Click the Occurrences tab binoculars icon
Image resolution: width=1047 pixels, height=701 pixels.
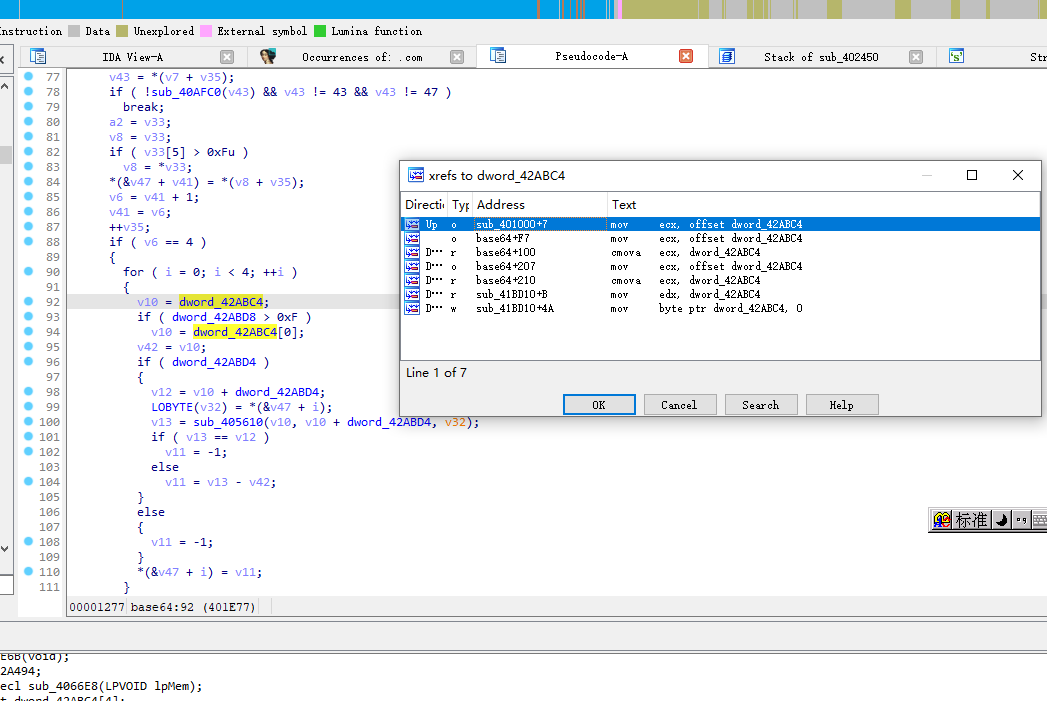[x=268, y=57]
